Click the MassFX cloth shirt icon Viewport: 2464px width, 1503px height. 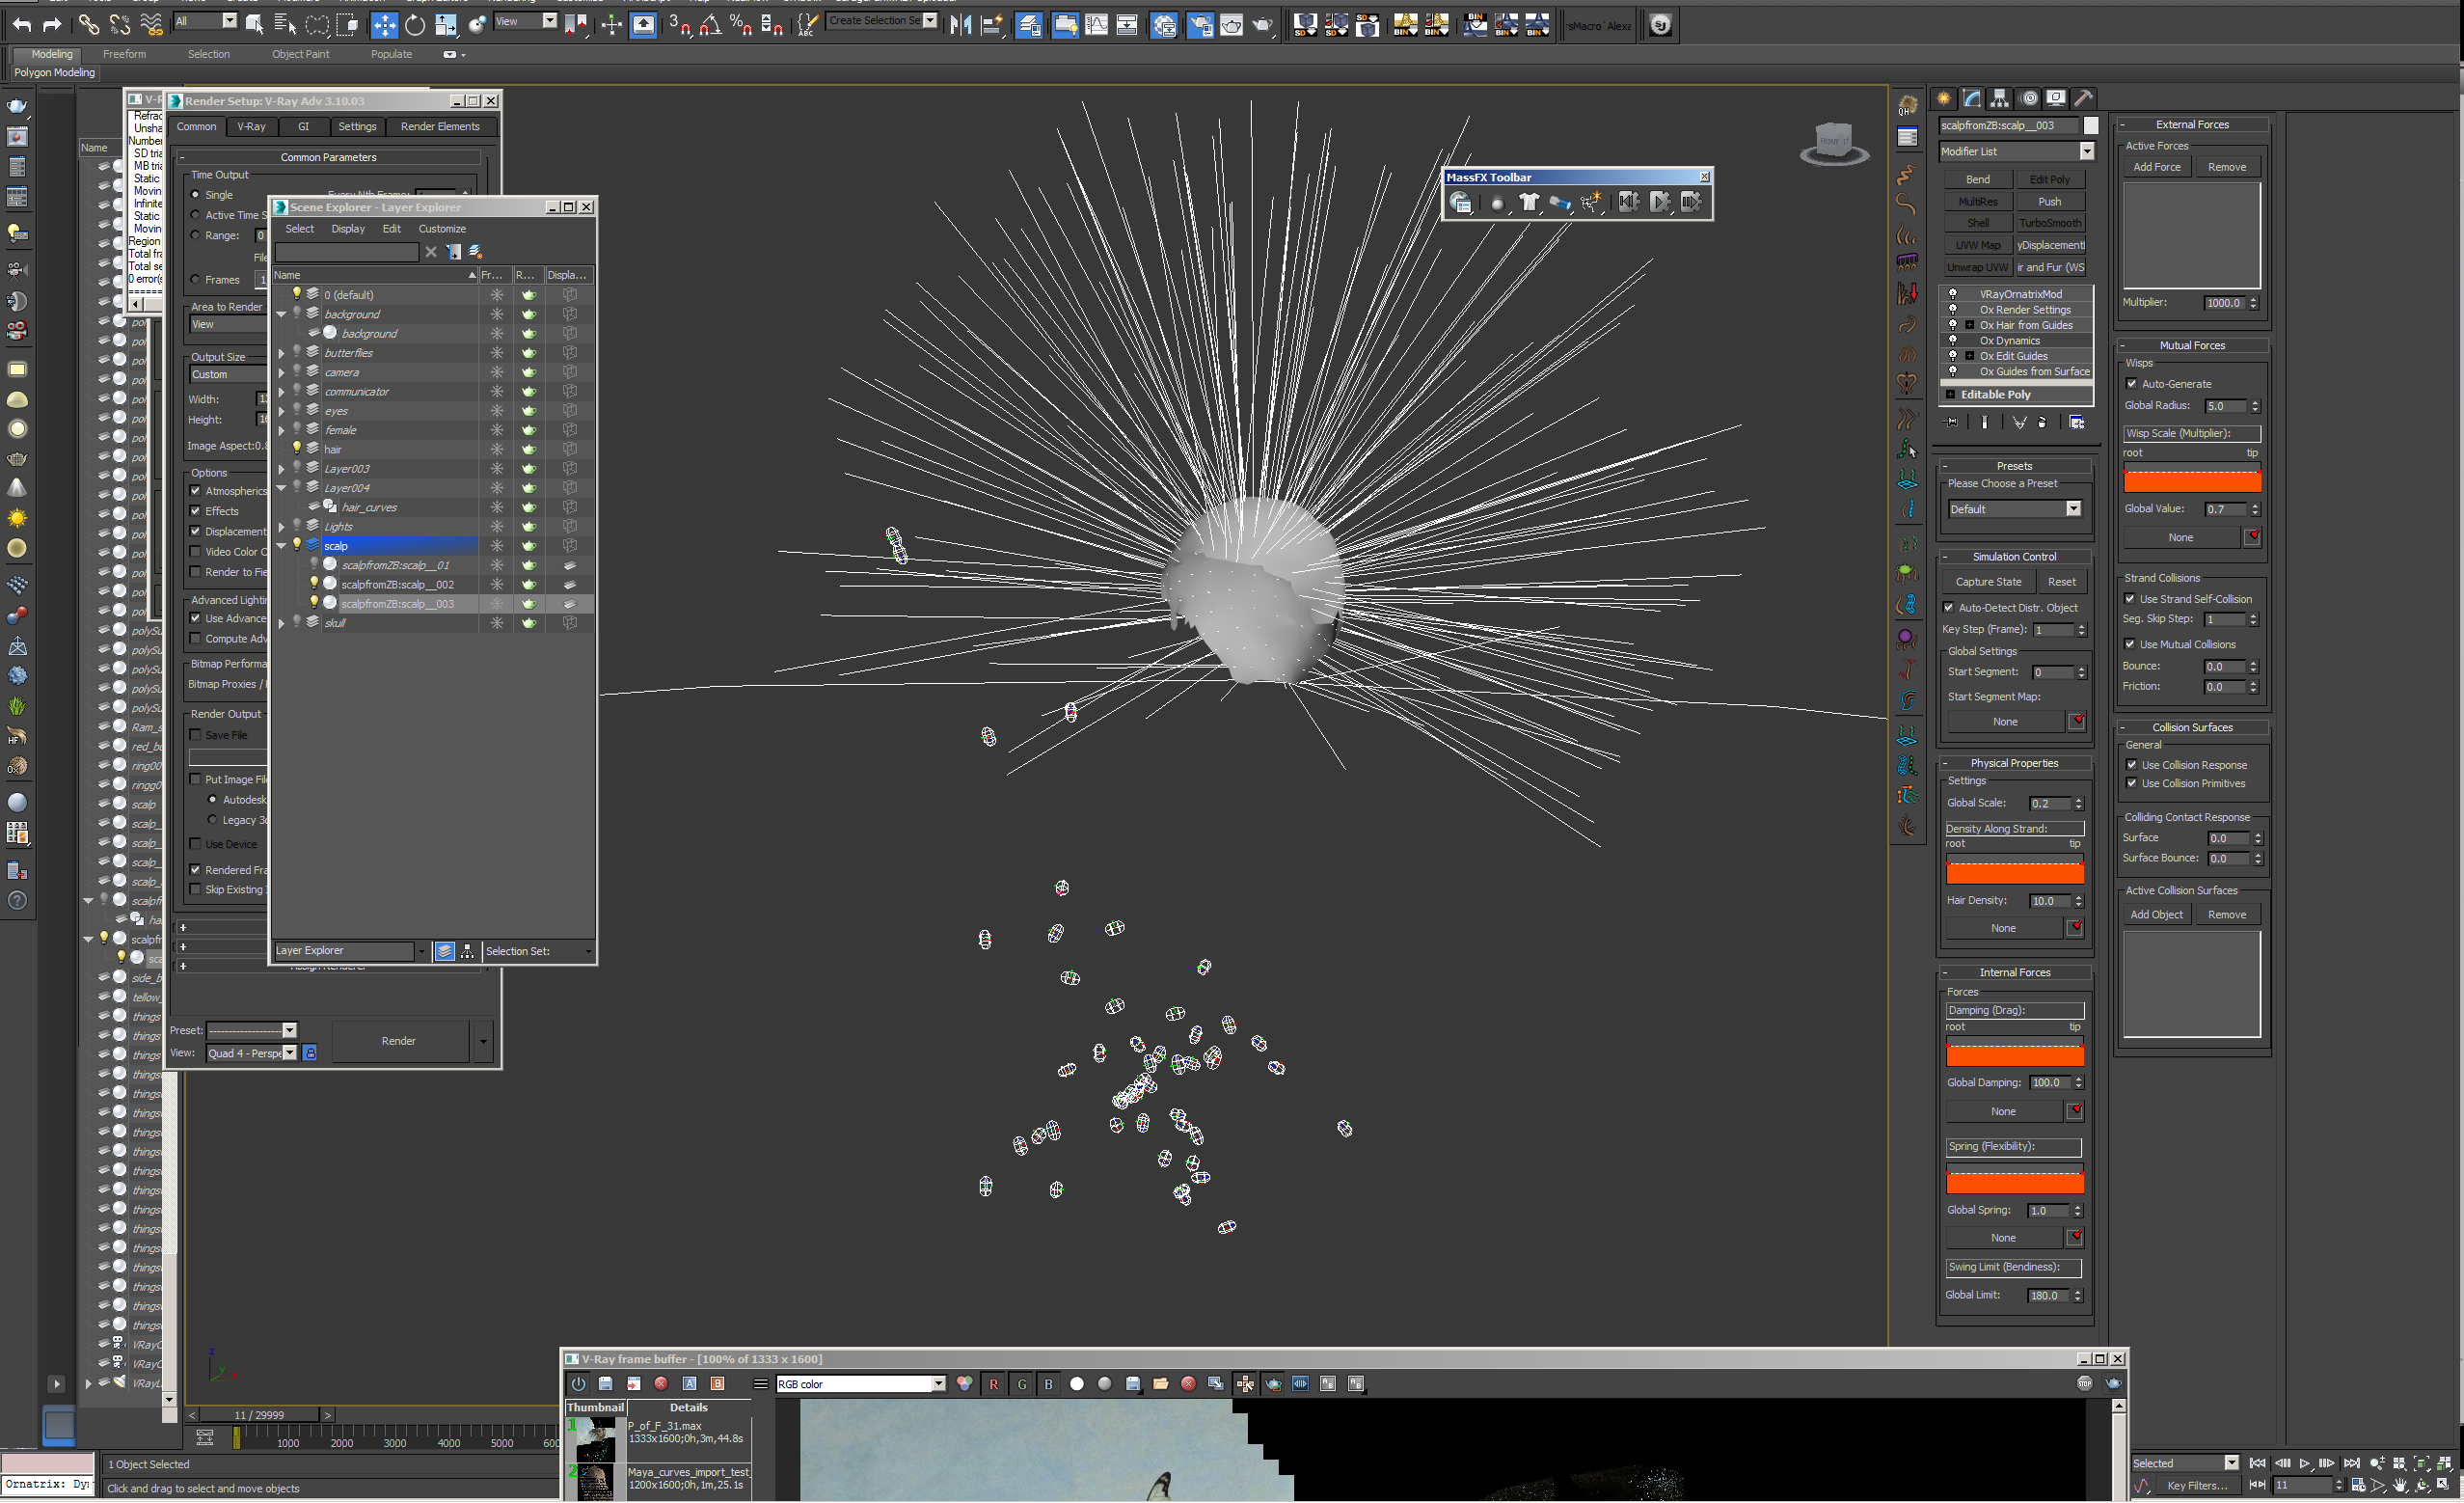[x=1528, y=203]
